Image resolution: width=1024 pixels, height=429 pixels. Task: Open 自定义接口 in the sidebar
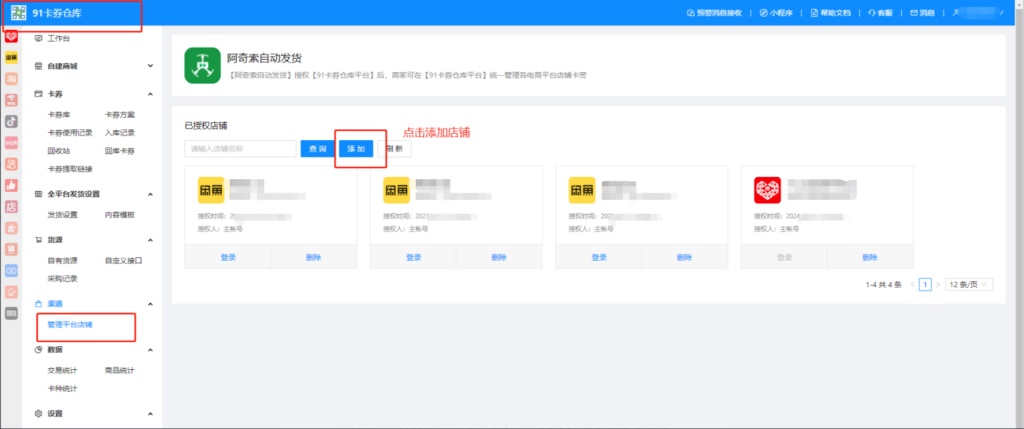click(x=123, y=260)
